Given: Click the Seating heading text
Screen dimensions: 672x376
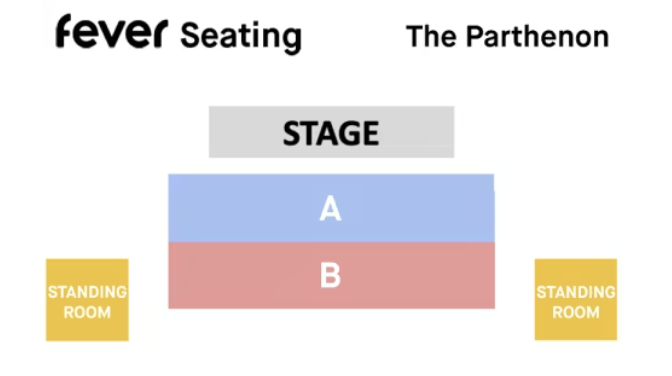Looking at the screenshot, I should [241, 38].
